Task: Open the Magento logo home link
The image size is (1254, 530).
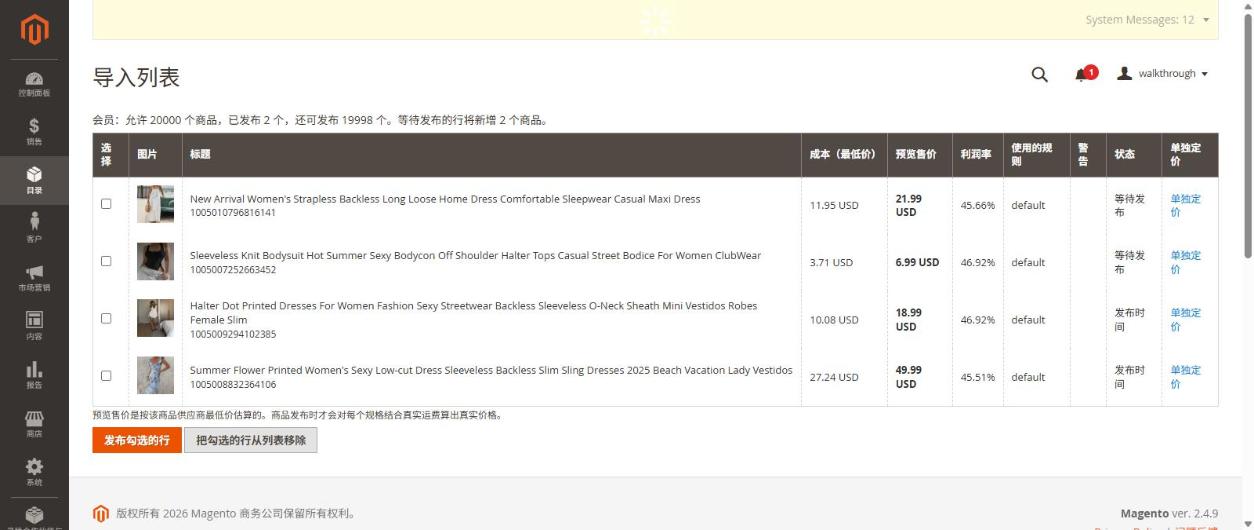Action: [x=34, y=29]
